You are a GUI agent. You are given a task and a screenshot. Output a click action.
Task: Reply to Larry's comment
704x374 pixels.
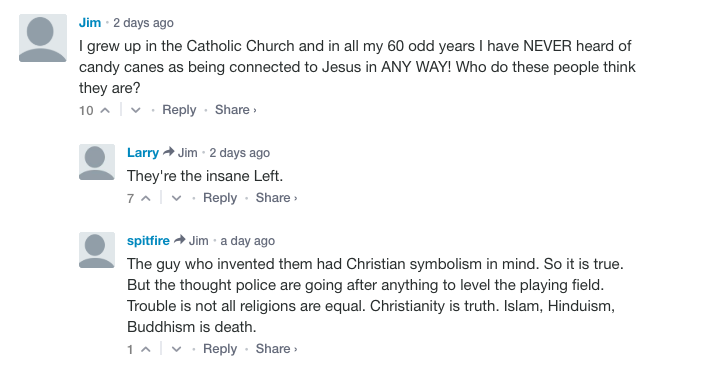pos(220,198)
